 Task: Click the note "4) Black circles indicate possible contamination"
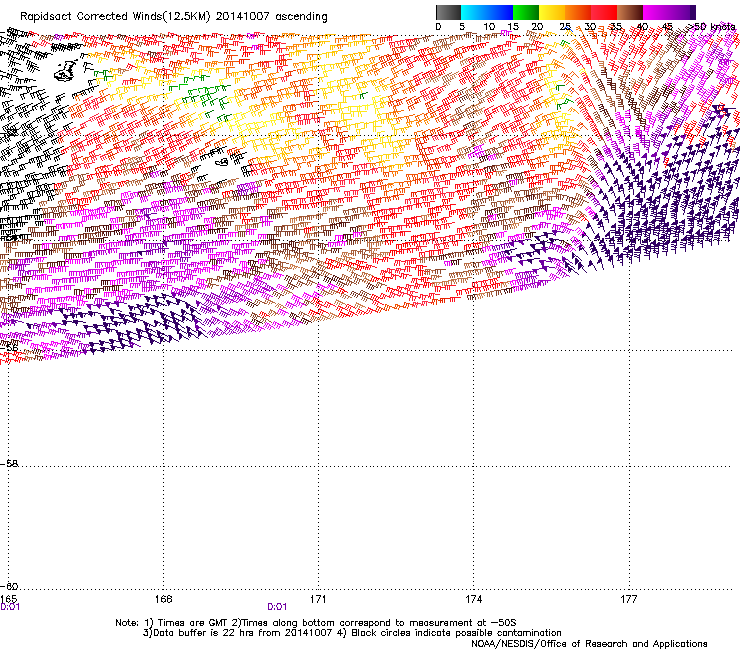pos(449,633)
